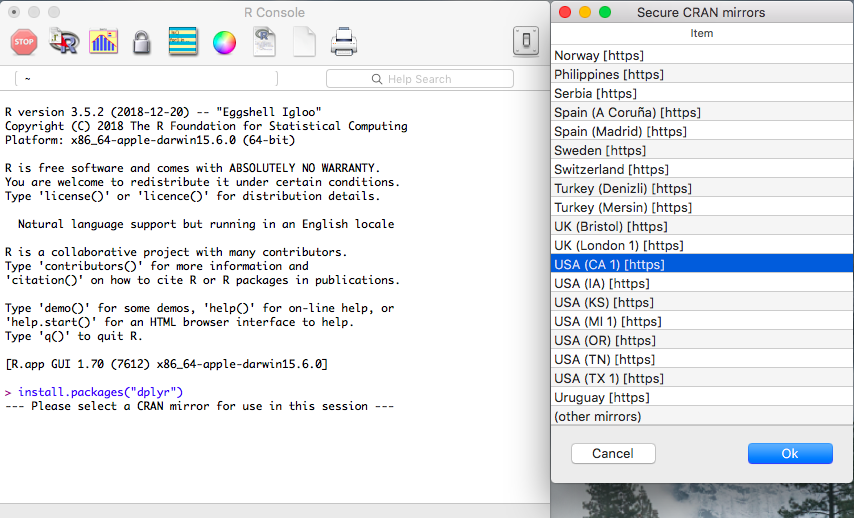Screen dimensions: 854x518
Task: Select highlighted USA (CA 1) [https] row
Action: click(x=702, y=265)
